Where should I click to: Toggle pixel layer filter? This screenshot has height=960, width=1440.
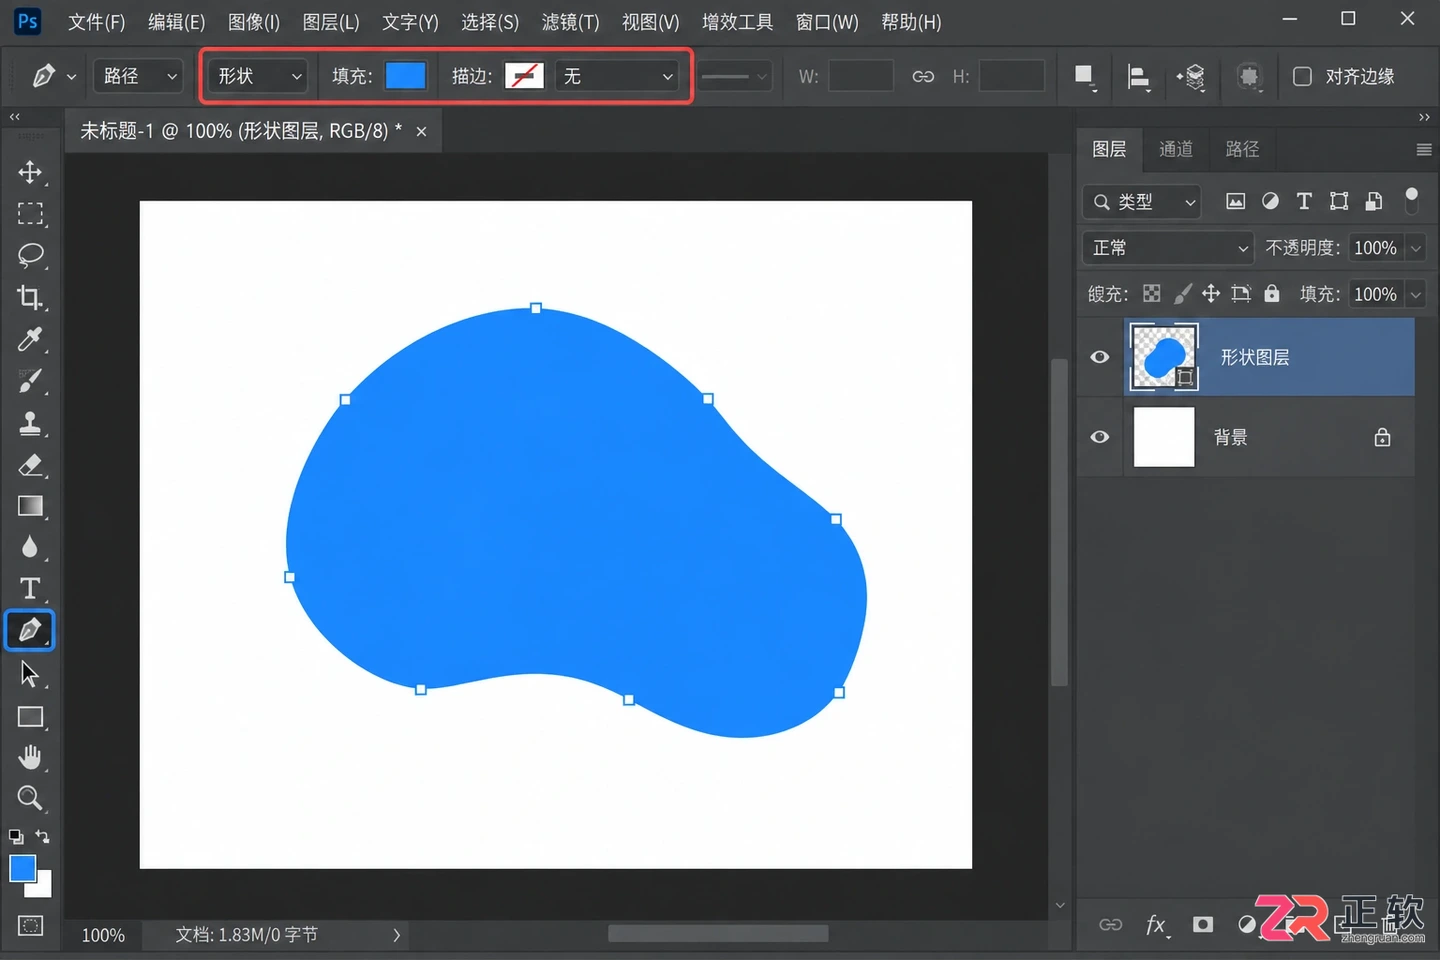1236,201
